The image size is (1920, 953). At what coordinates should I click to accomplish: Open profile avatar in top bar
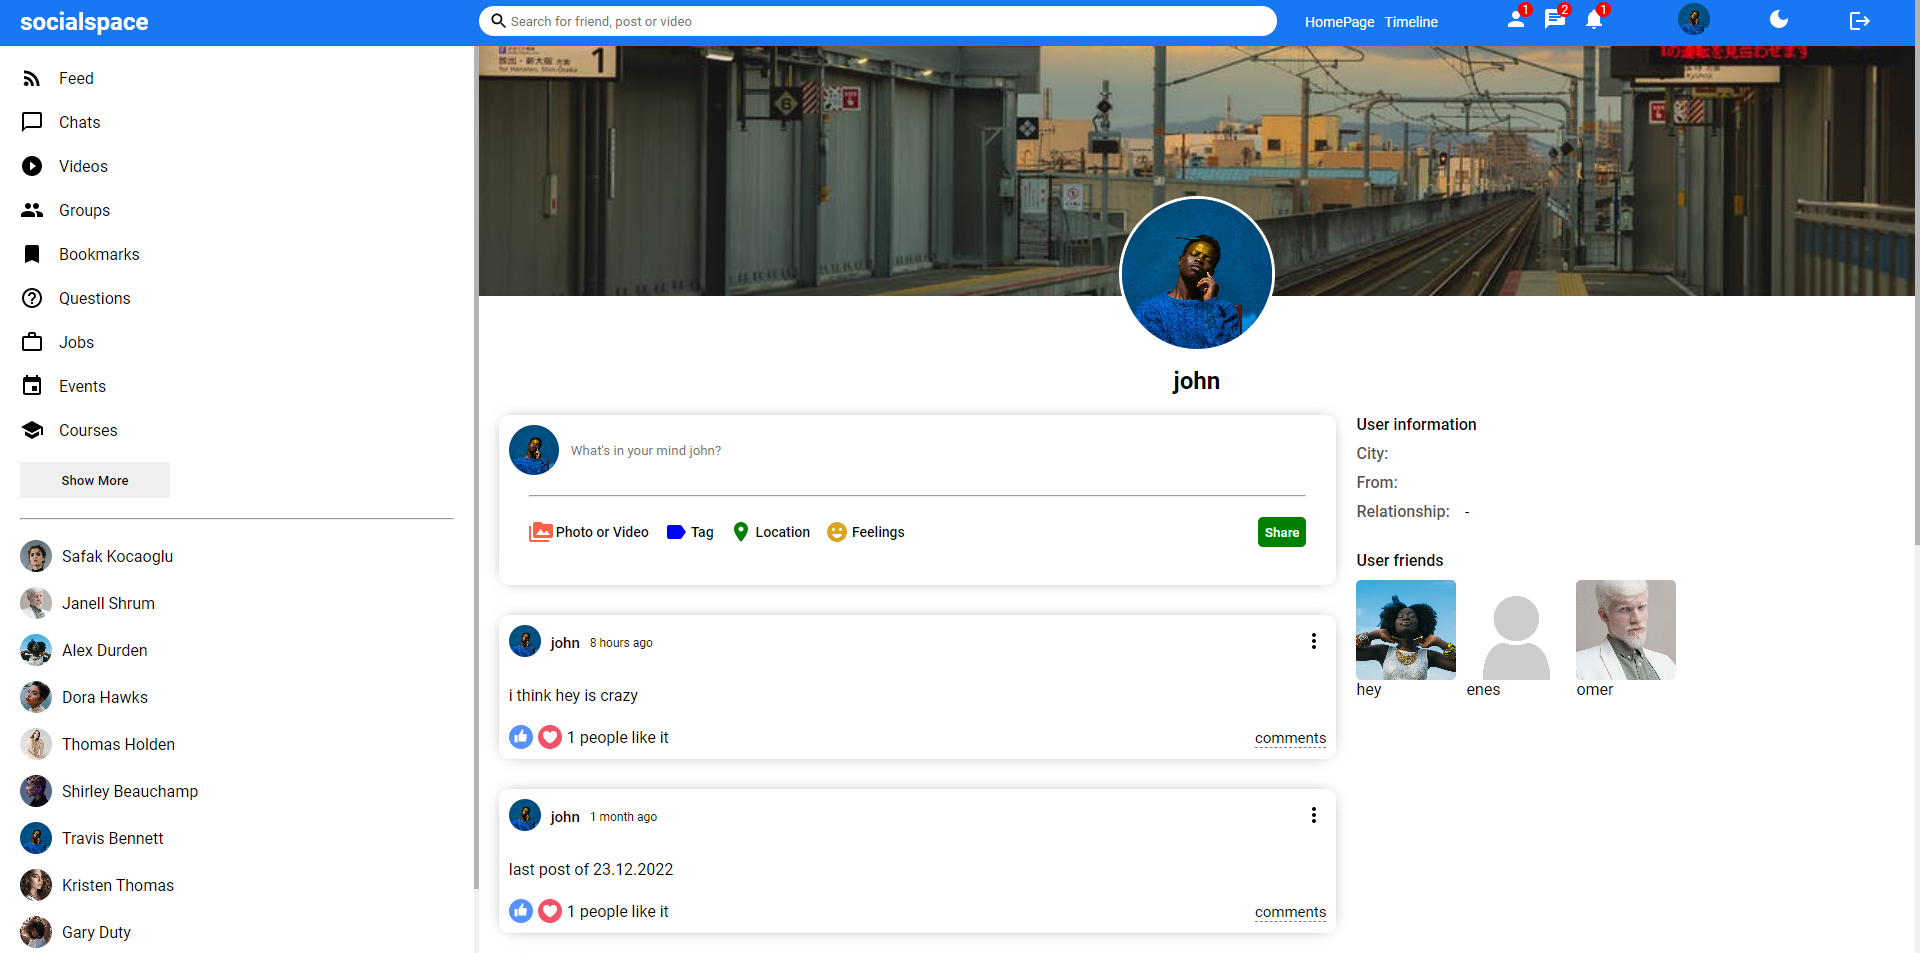(1694, 19)
